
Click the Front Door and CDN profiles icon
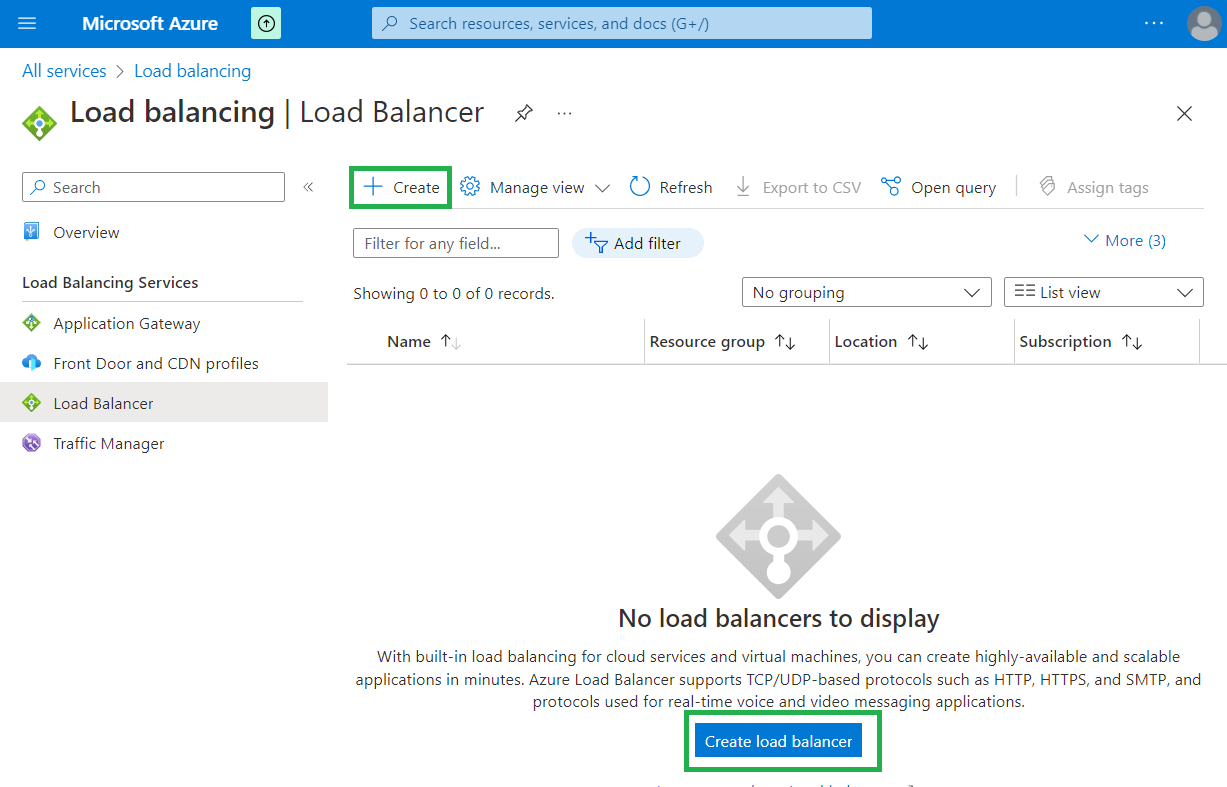(x=31, y=363)
